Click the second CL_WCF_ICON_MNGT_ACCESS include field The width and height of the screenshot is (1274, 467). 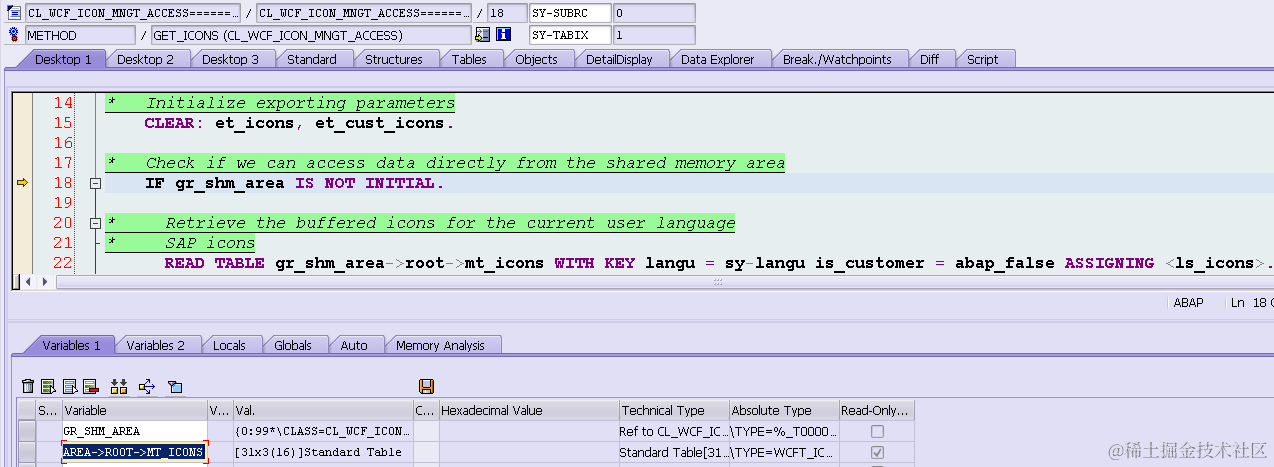click(364, 13)
